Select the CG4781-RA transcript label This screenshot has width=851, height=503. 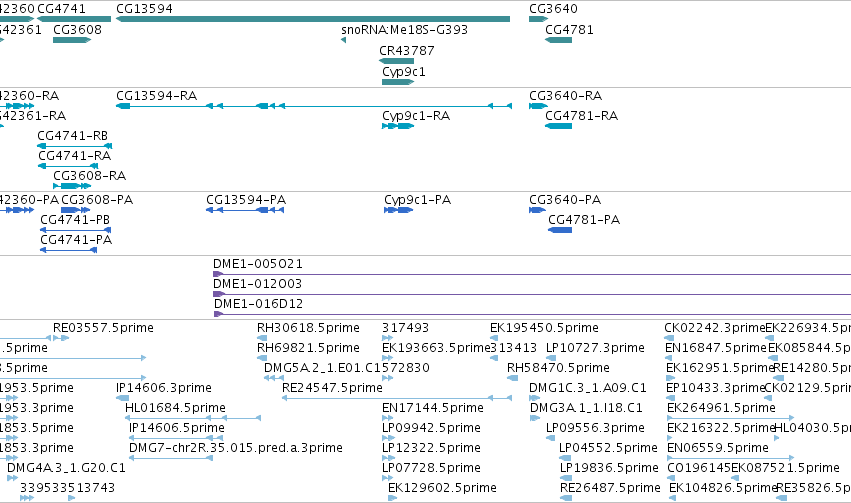pos(582,116)
